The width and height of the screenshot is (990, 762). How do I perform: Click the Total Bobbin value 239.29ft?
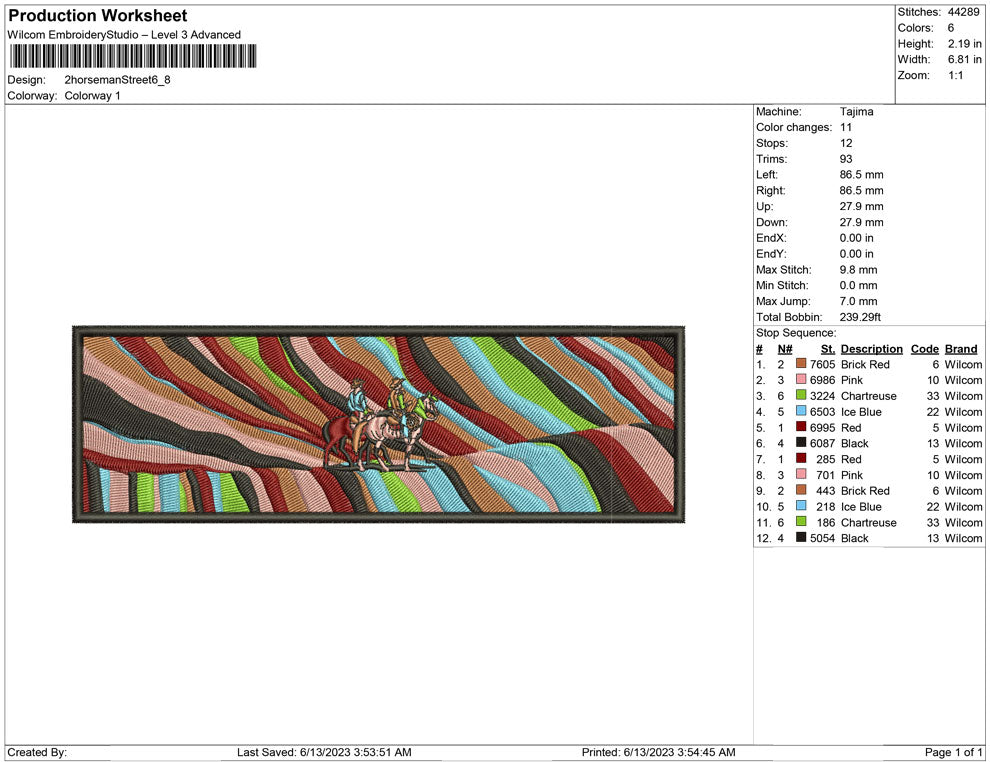click(861, 316)
